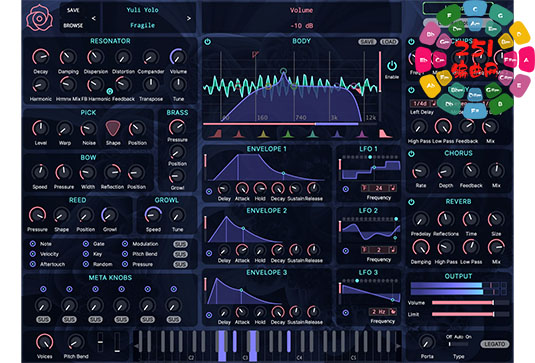The width and height of the screenshot is (535, 363).
Task: Click the Volume -10 dB parameter display
Action: click(302, 18)
